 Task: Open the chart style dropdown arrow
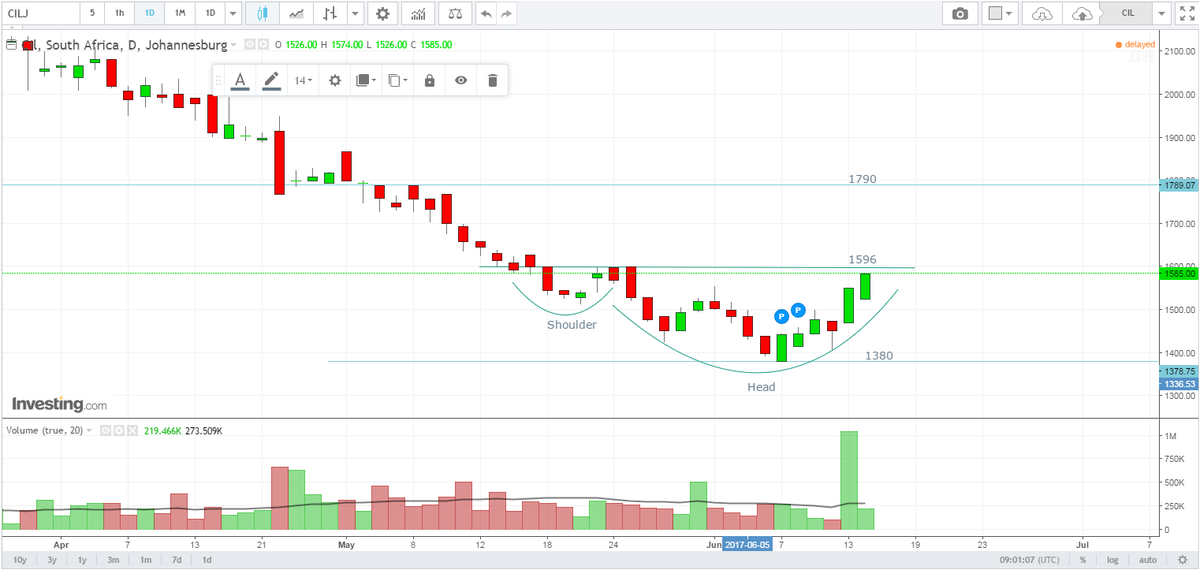click(x=353, y=14)
